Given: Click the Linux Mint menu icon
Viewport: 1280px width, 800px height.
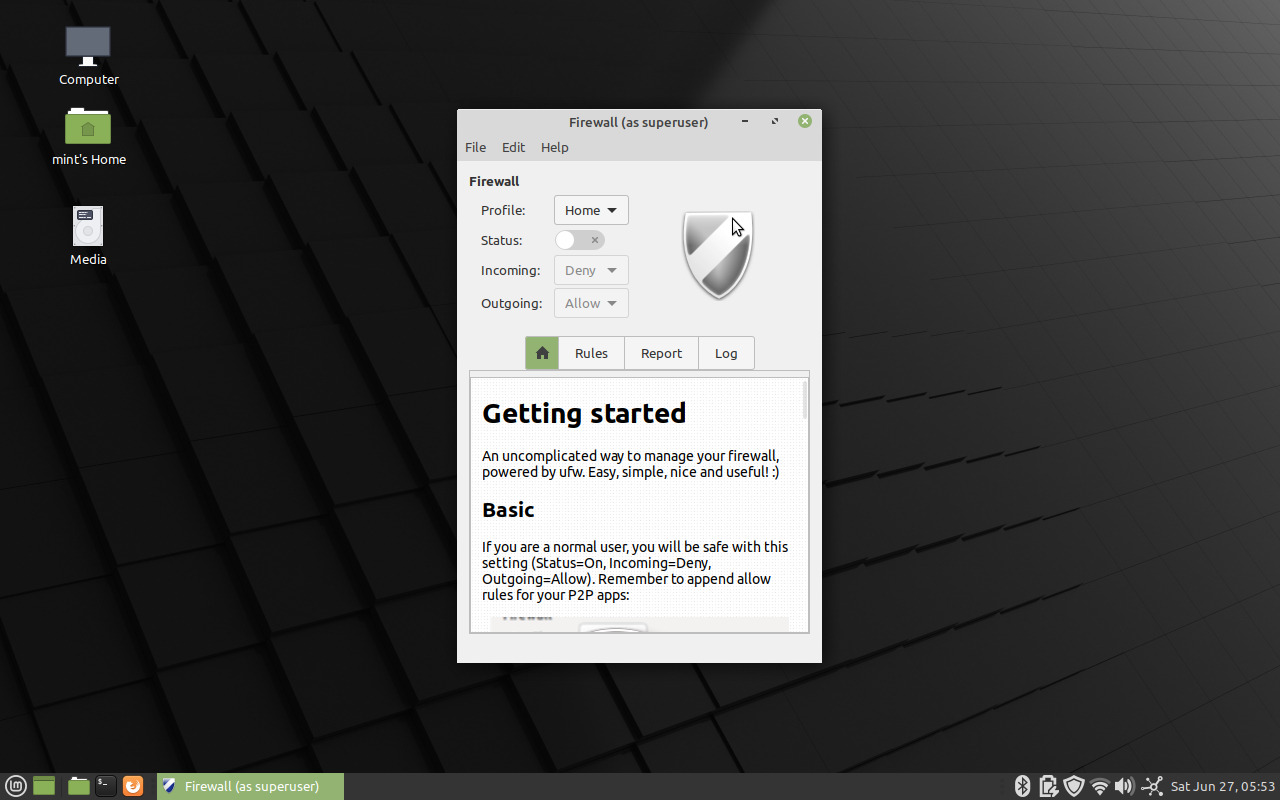Looking at the screenshot, I should [16, 786].
